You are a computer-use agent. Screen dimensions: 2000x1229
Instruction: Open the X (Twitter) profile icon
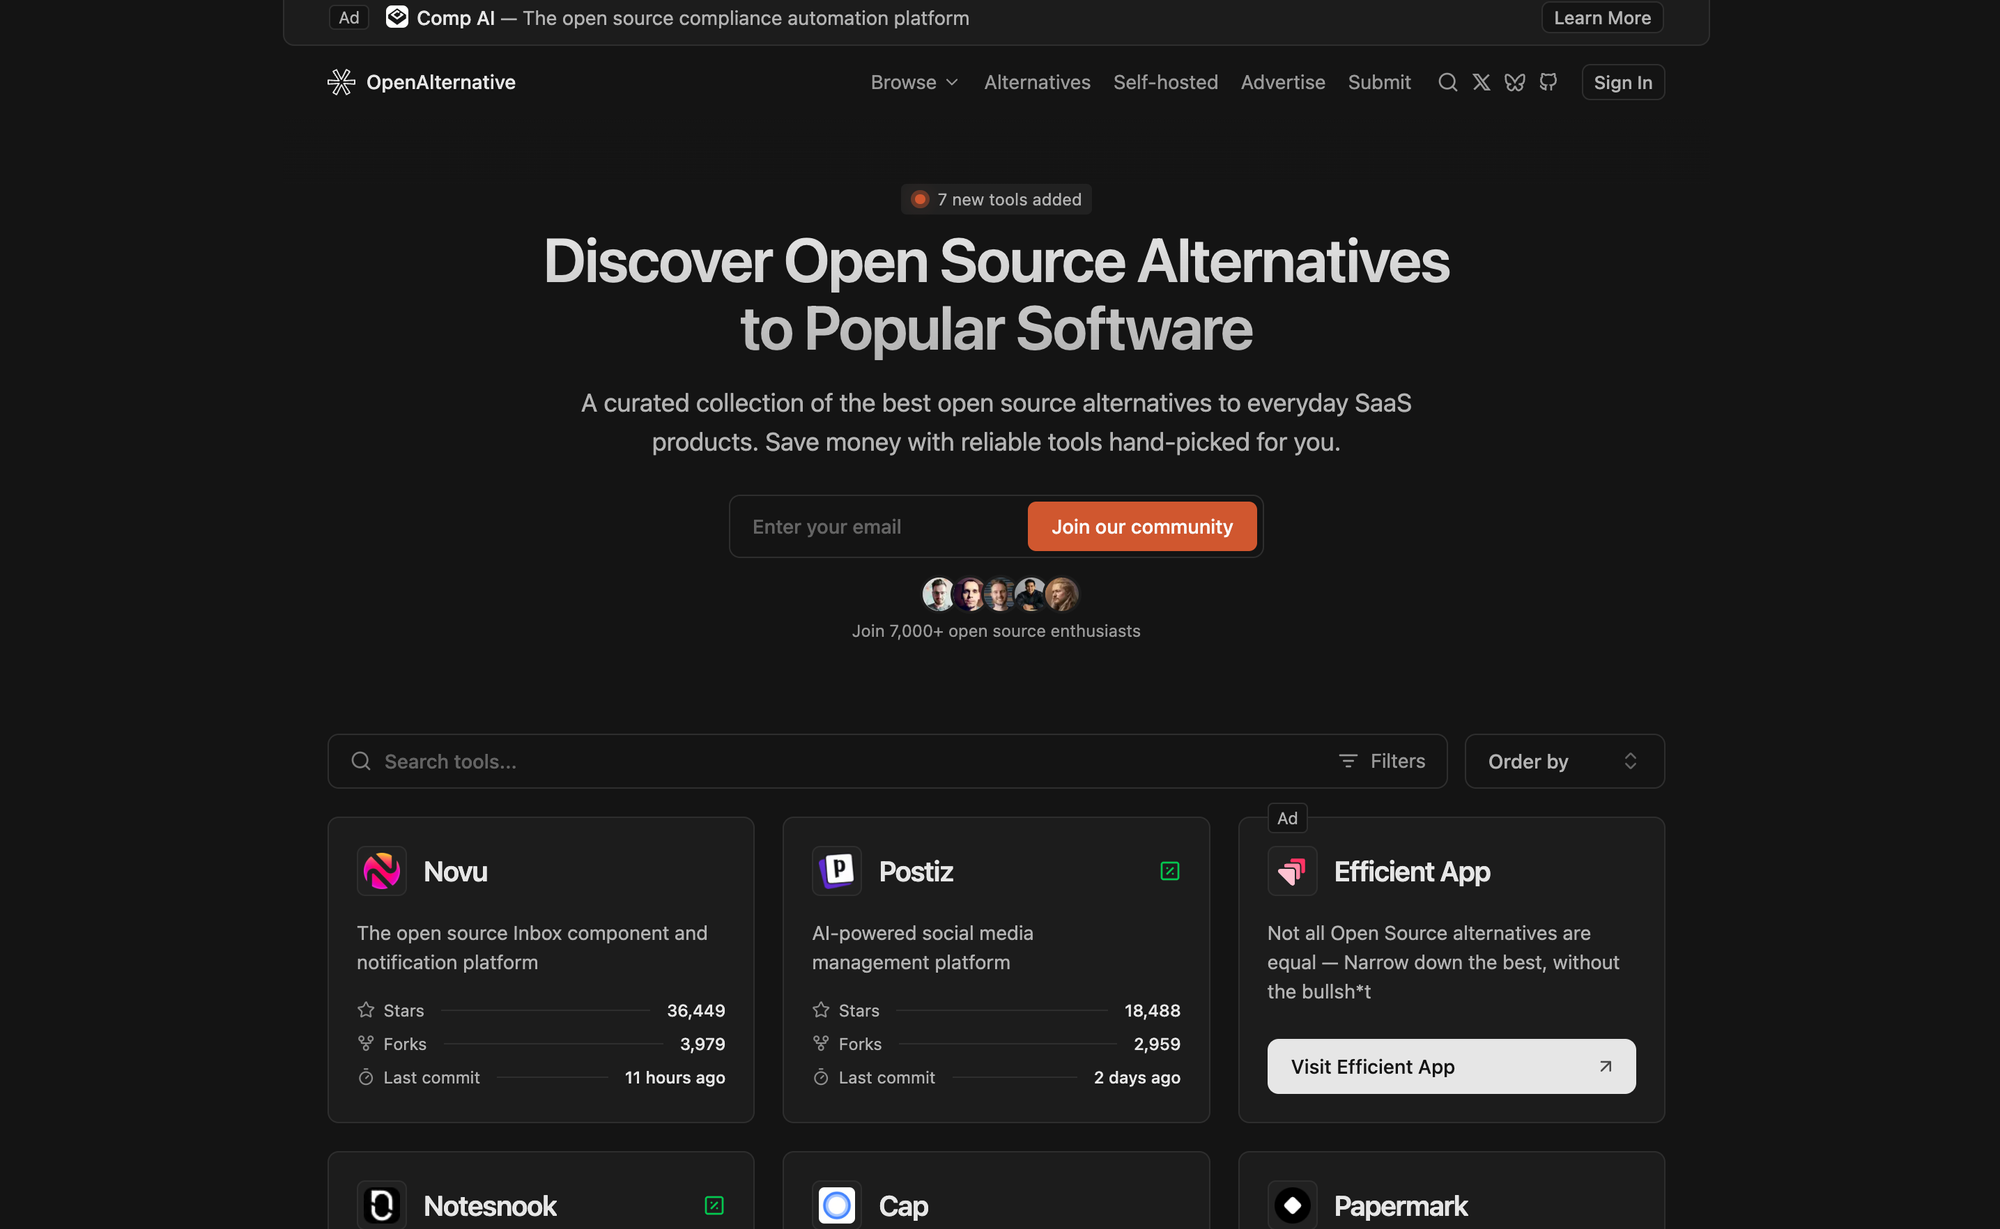click(x=1481, y=82)
